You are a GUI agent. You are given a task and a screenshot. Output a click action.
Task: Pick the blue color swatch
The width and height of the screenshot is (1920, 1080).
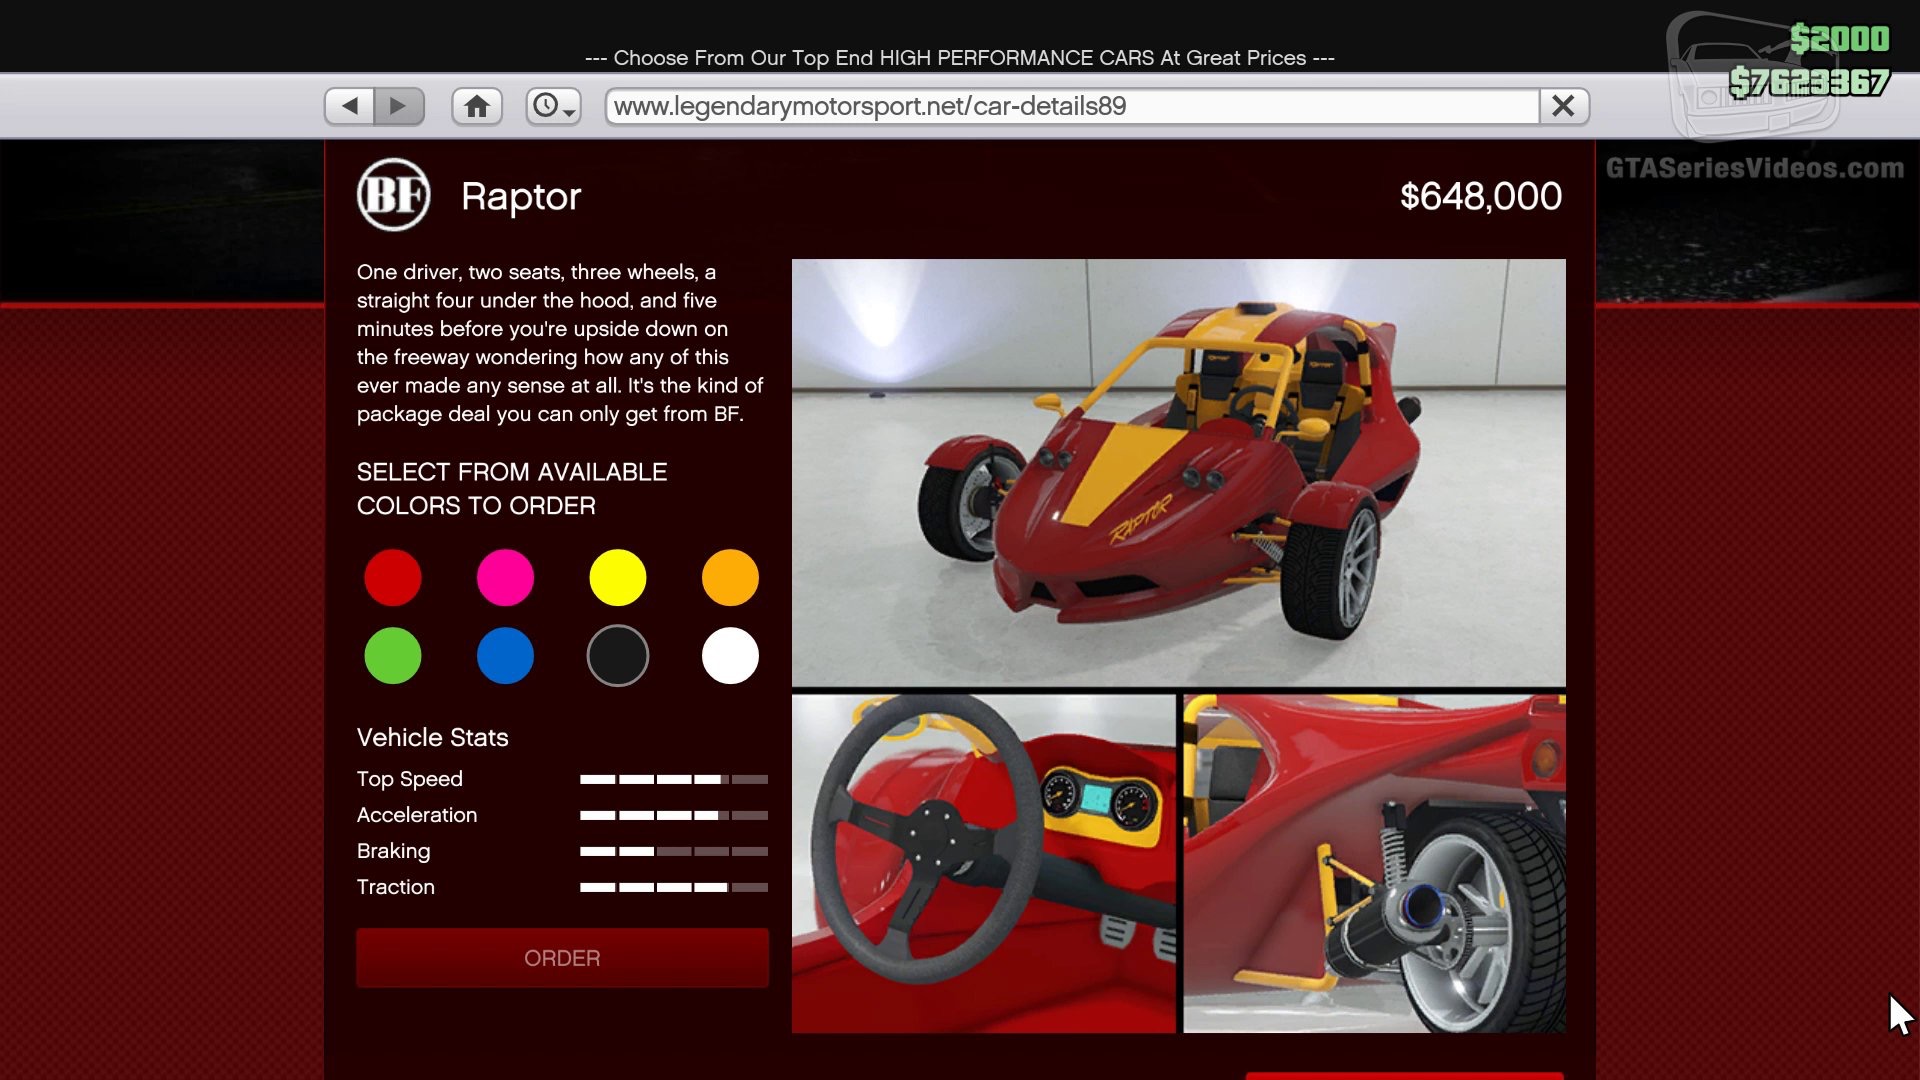pyautogui.click(x=505, y=656)
